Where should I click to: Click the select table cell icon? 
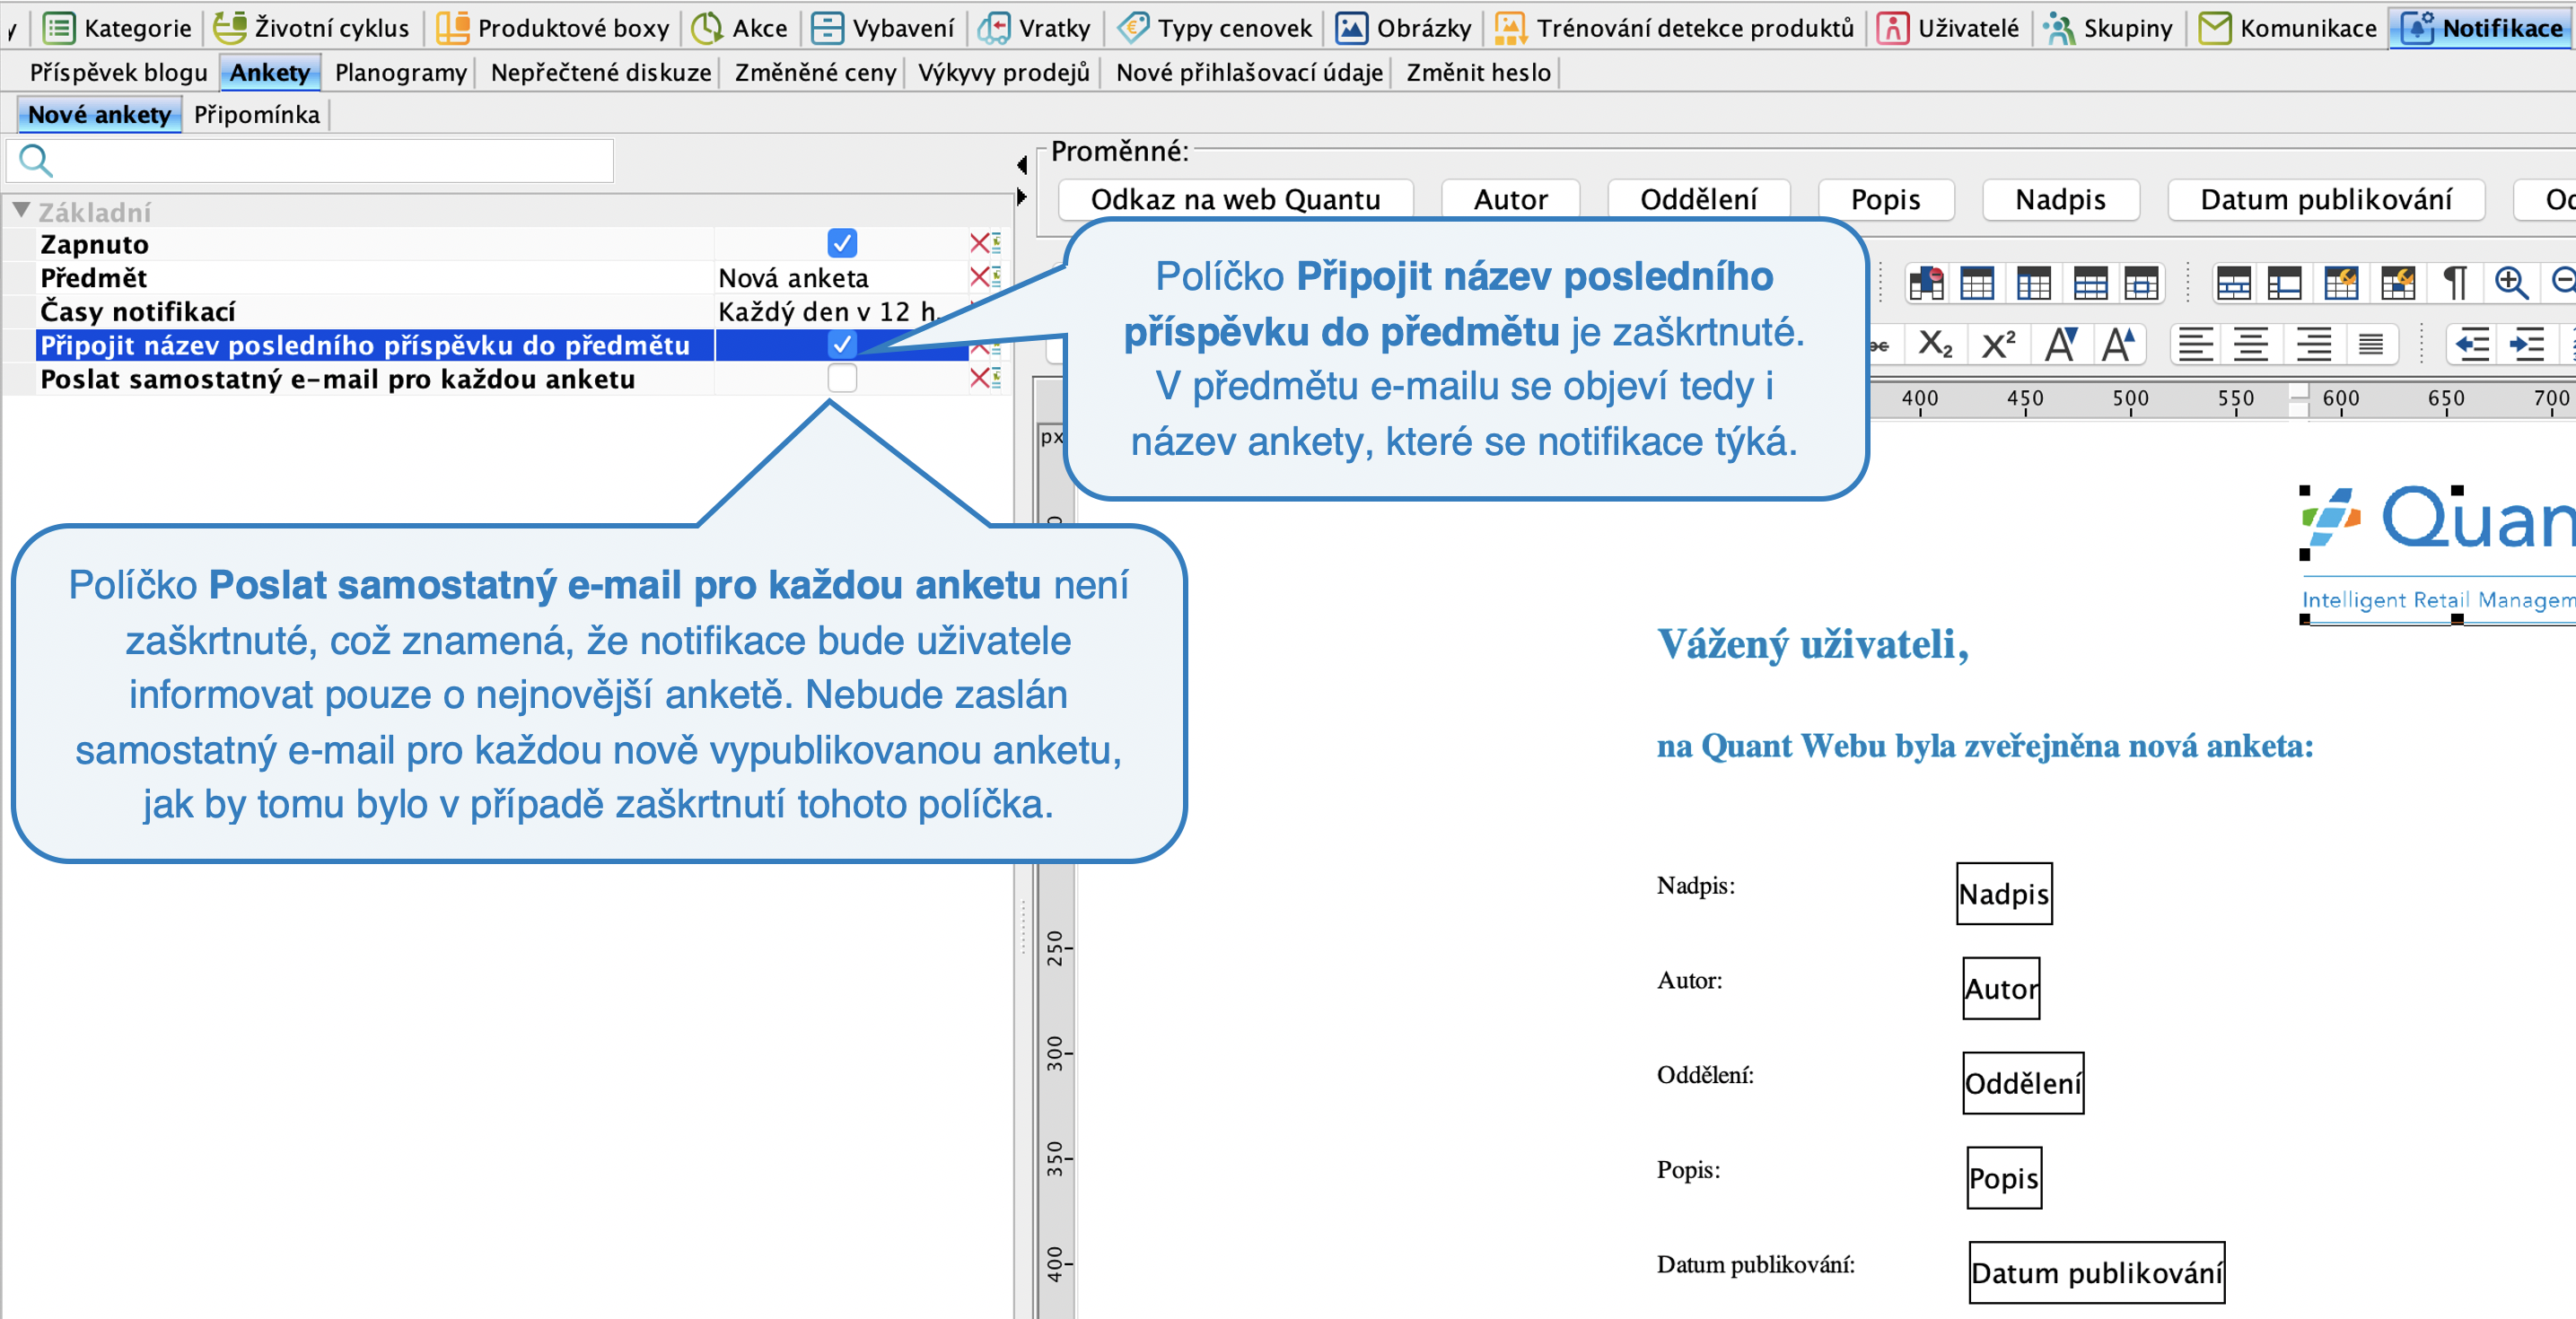point(2141,284)
